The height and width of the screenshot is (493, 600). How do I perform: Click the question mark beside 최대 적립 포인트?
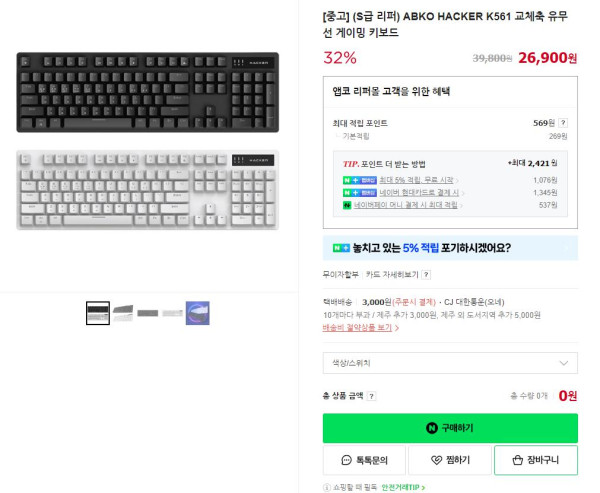pos(563,123)
